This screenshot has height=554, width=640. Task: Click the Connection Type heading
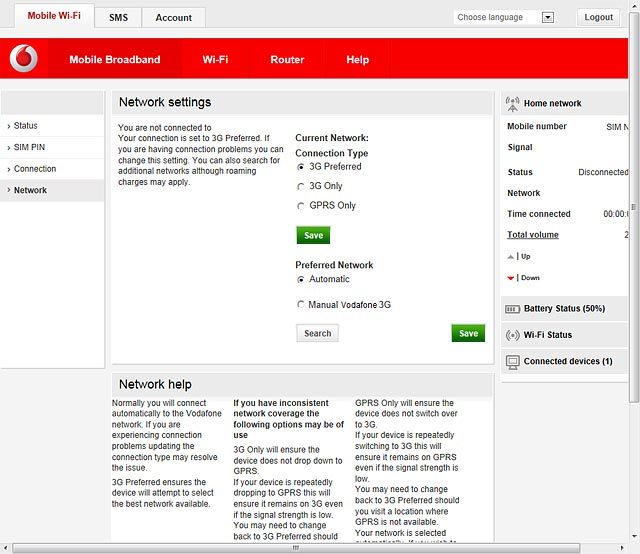click(x=331, y=153)
